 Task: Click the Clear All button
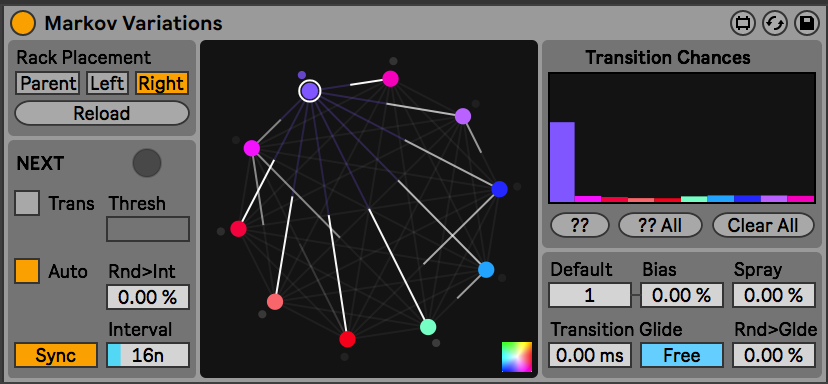[x=763, y=226]
